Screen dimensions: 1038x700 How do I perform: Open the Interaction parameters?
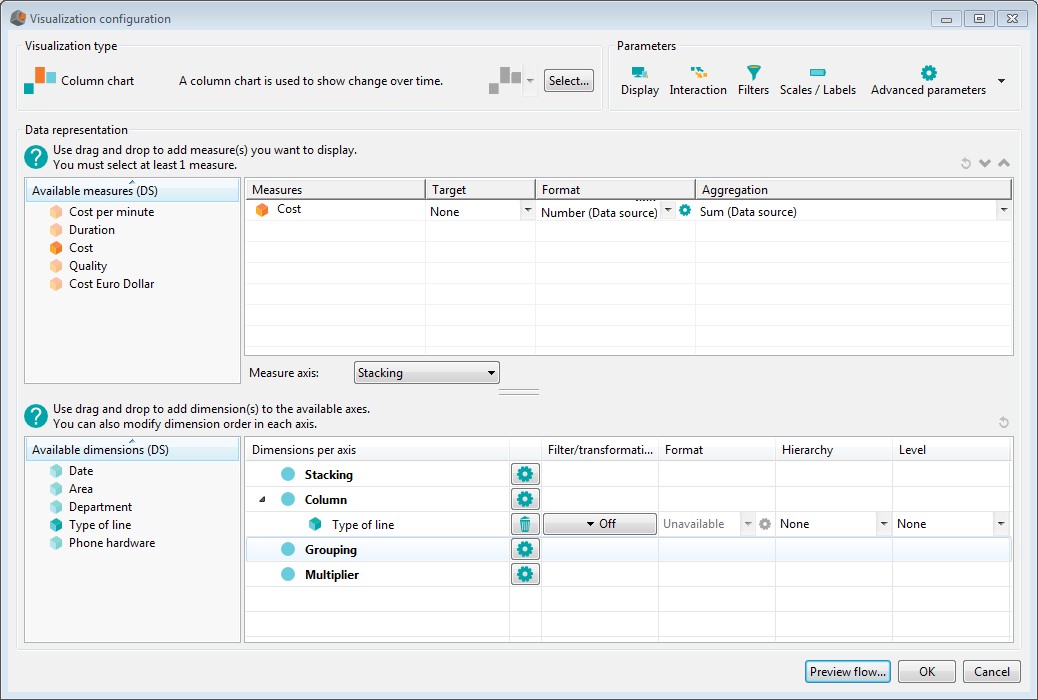(x=698, y=81)
